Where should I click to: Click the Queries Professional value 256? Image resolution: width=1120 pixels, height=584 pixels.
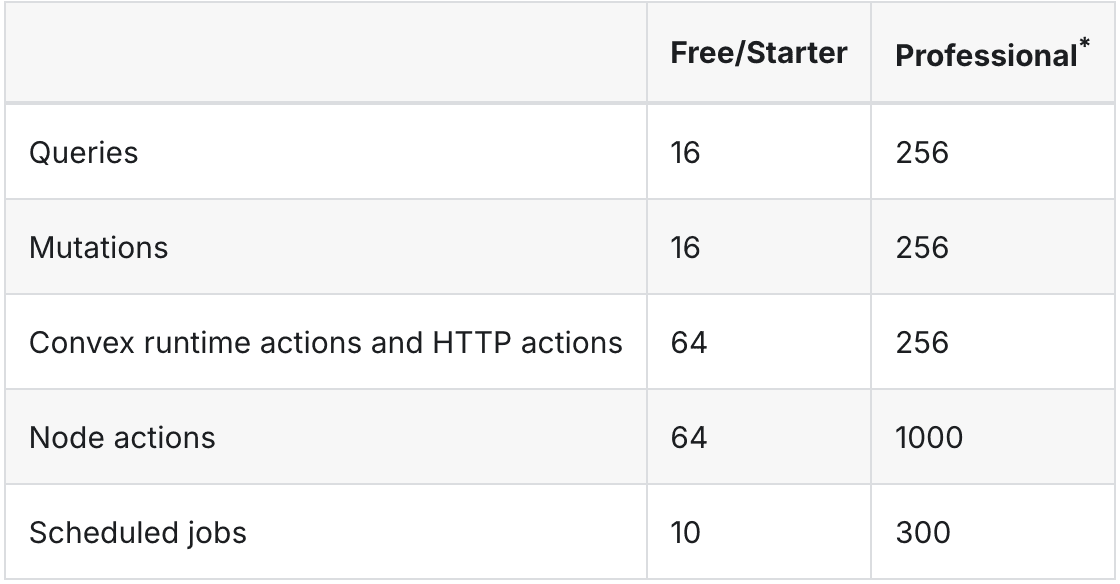[x=921, y=153]
